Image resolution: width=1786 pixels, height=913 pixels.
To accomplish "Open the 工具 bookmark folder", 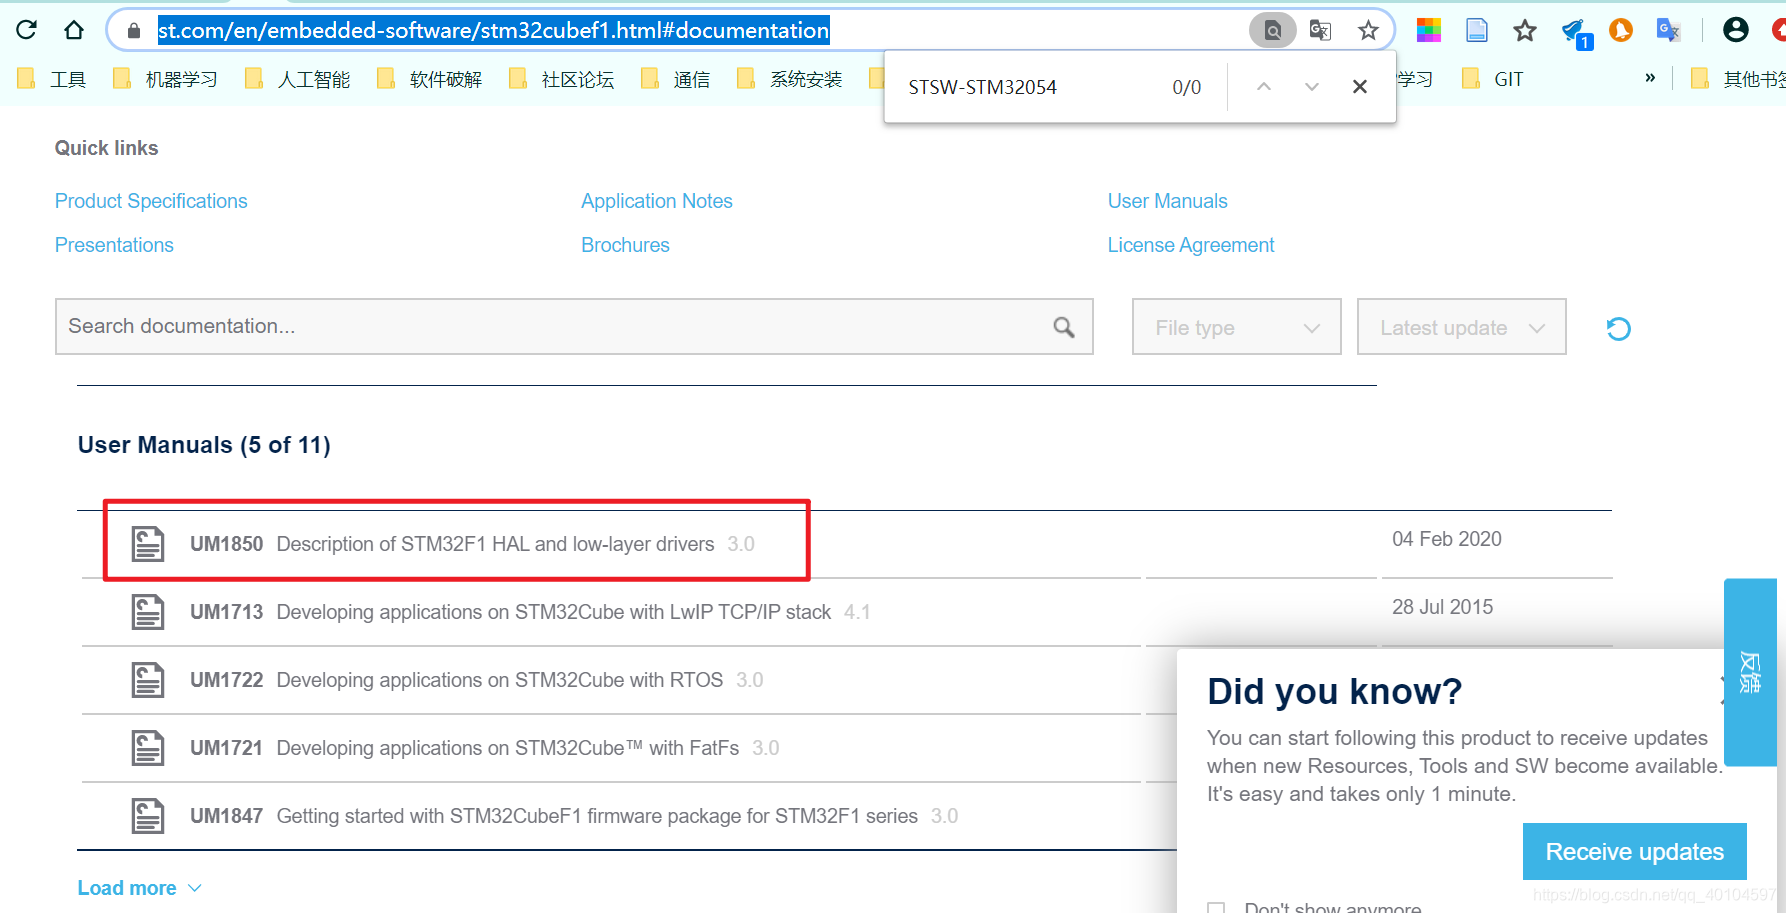I will [52, 79].
